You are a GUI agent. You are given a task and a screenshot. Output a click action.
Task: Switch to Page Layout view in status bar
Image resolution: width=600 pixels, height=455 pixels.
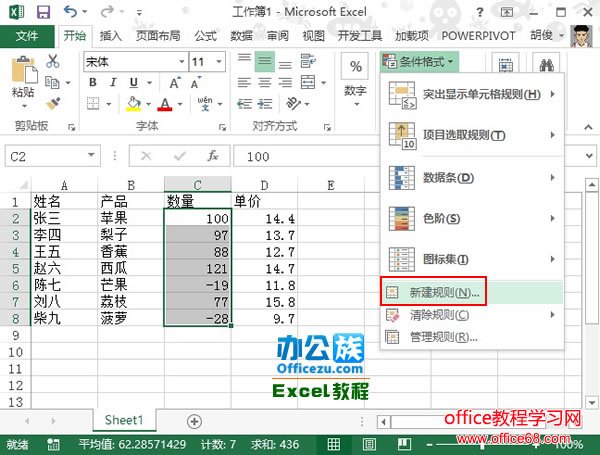(x=369, y=444)
